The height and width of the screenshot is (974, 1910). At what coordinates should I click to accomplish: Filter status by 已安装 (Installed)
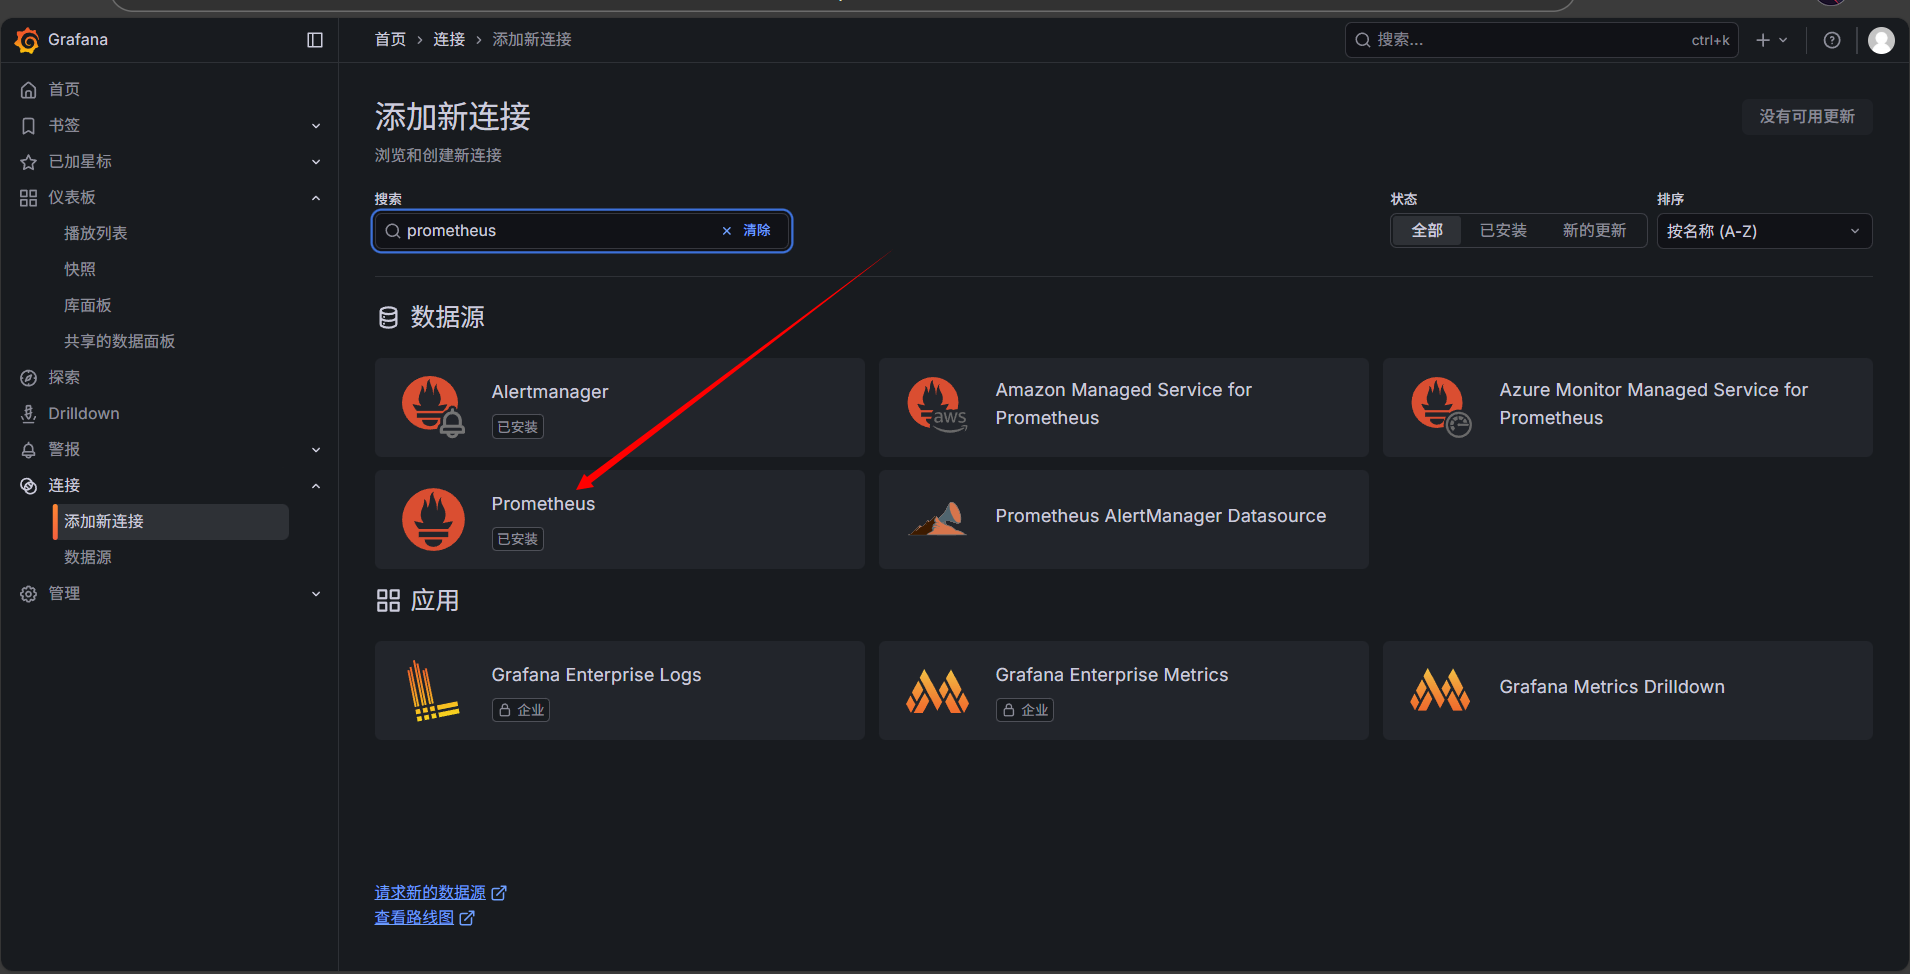point(1503,231)
